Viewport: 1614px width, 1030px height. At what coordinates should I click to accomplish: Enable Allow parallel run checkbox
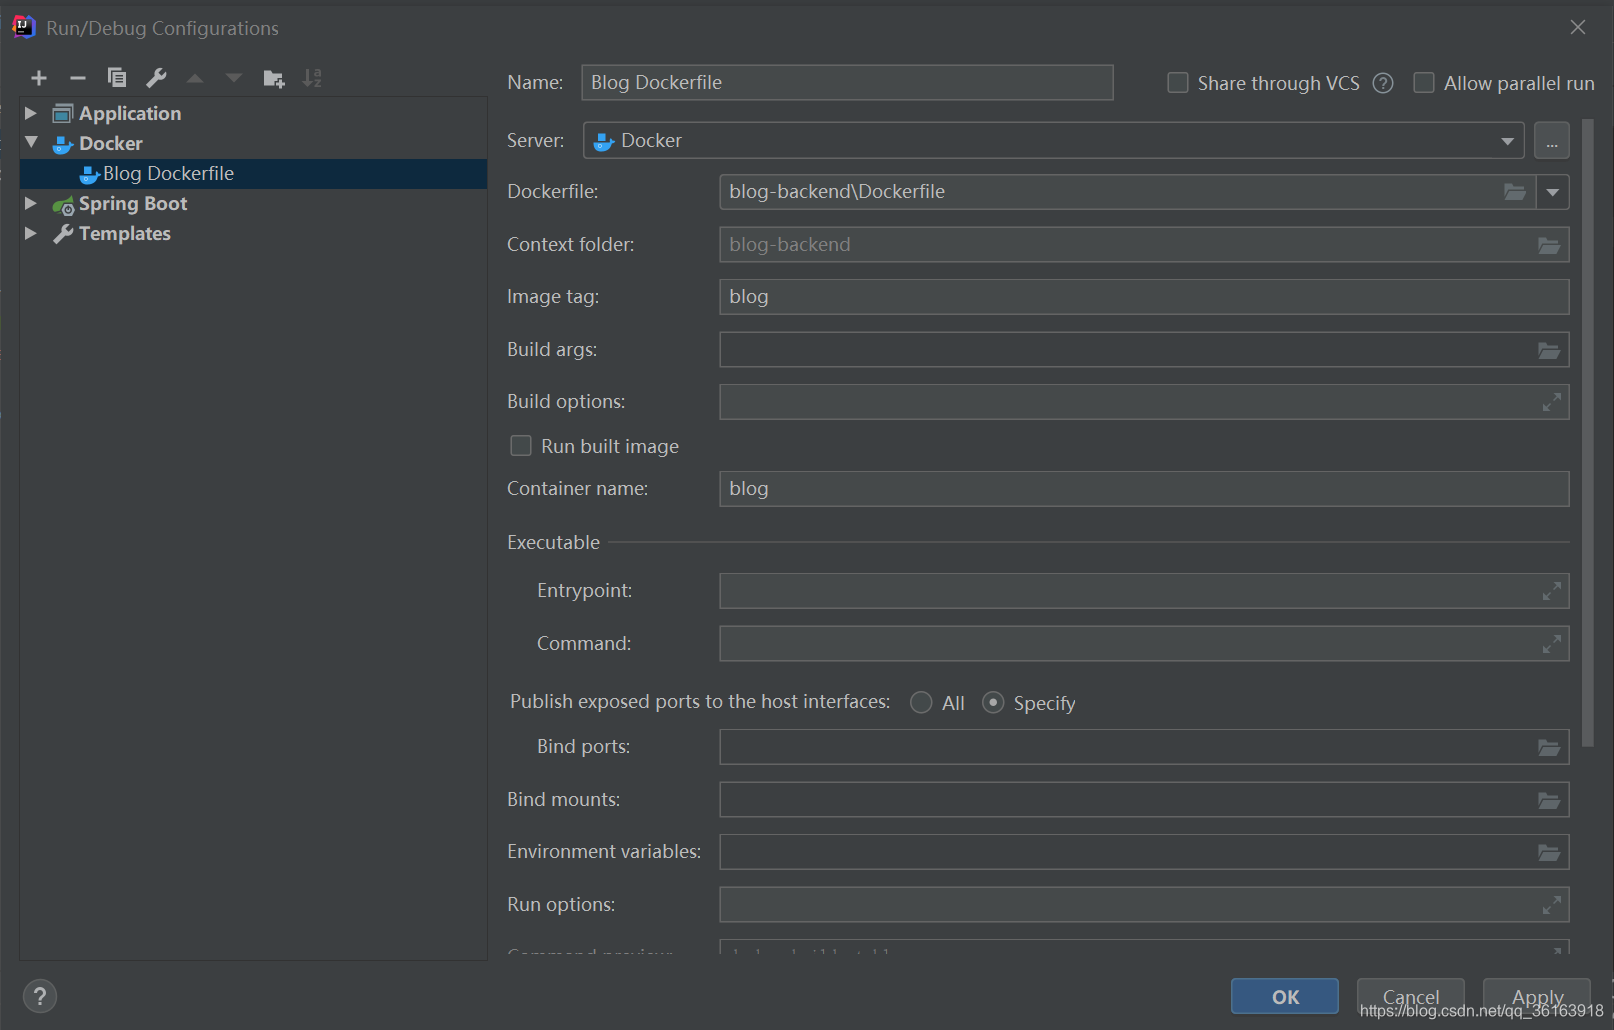(1423, 83)
